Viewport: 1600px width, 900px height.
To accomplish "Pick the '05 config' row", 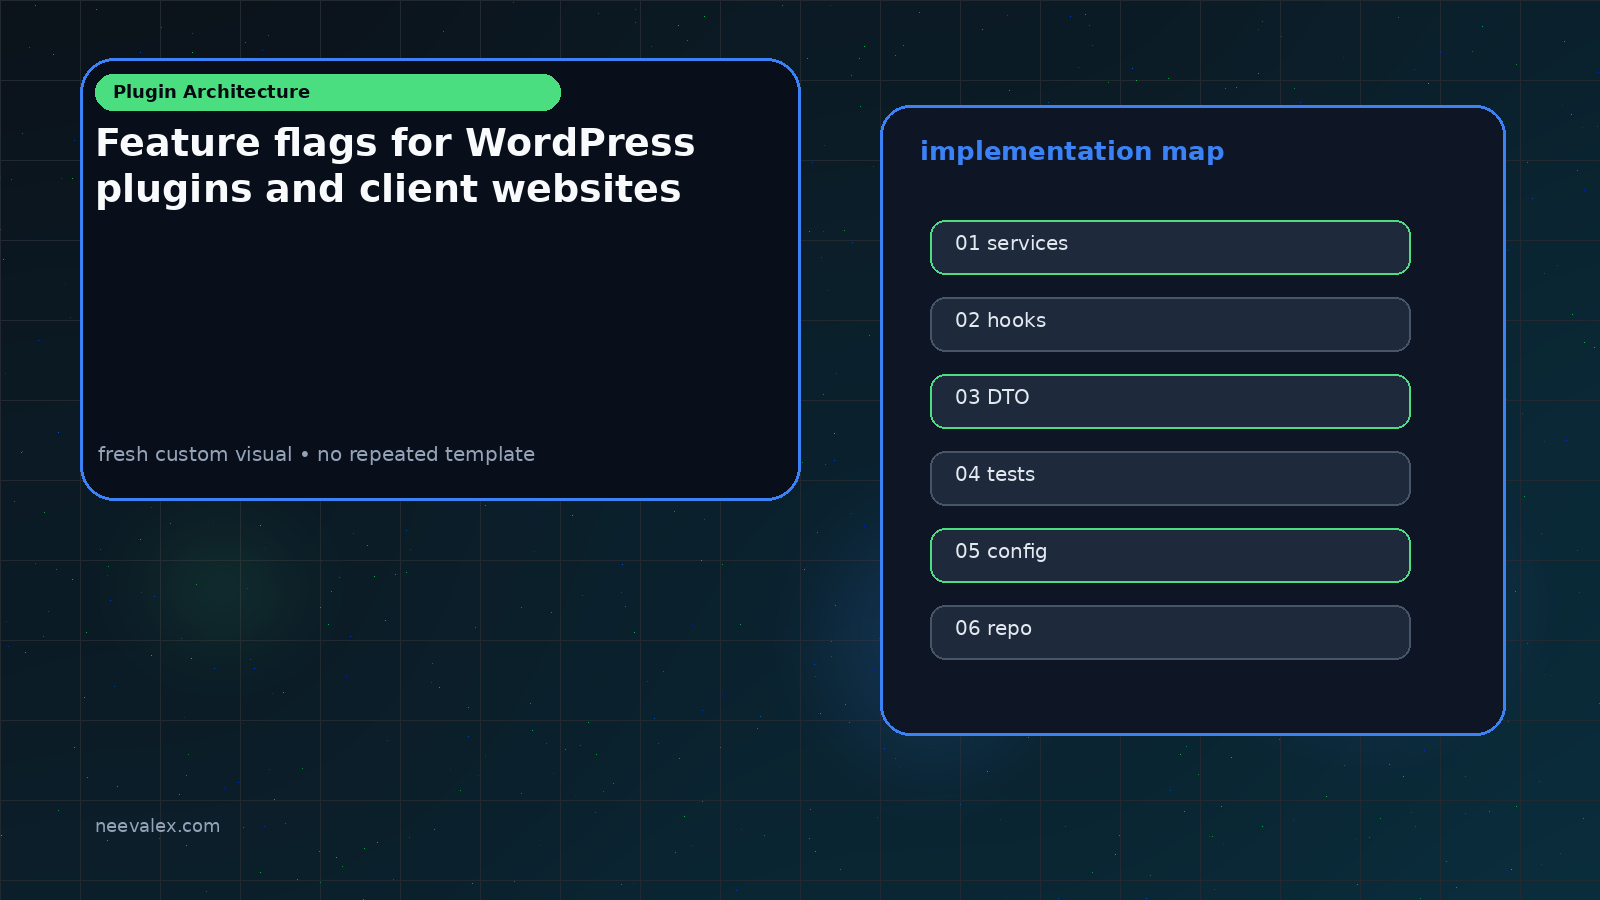I will (1170, 555).
